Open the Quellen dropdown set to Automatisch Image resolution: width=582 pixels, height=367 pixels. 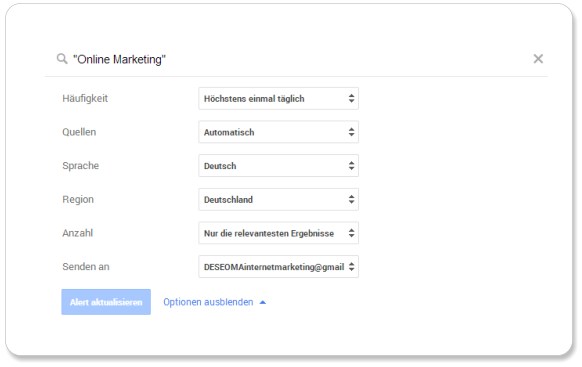pyautogui.click(x=278, y=132)
